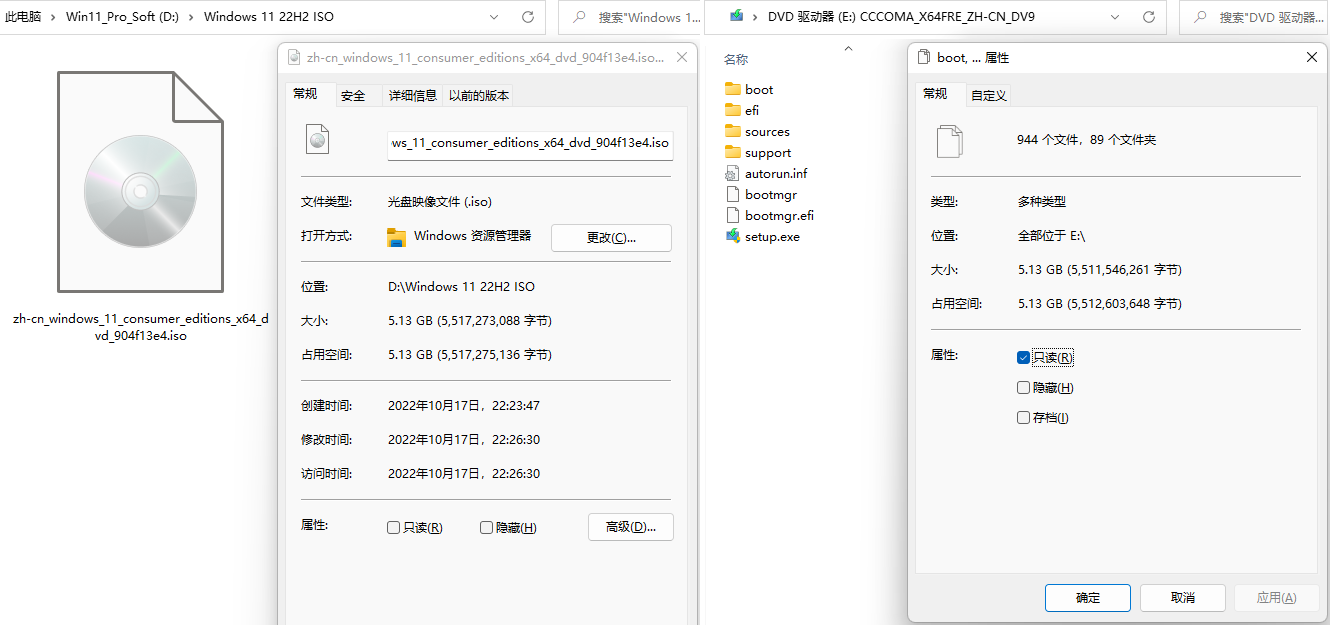Click the efi folder icon
This screenshot has height=625, width=1330.
732,110
